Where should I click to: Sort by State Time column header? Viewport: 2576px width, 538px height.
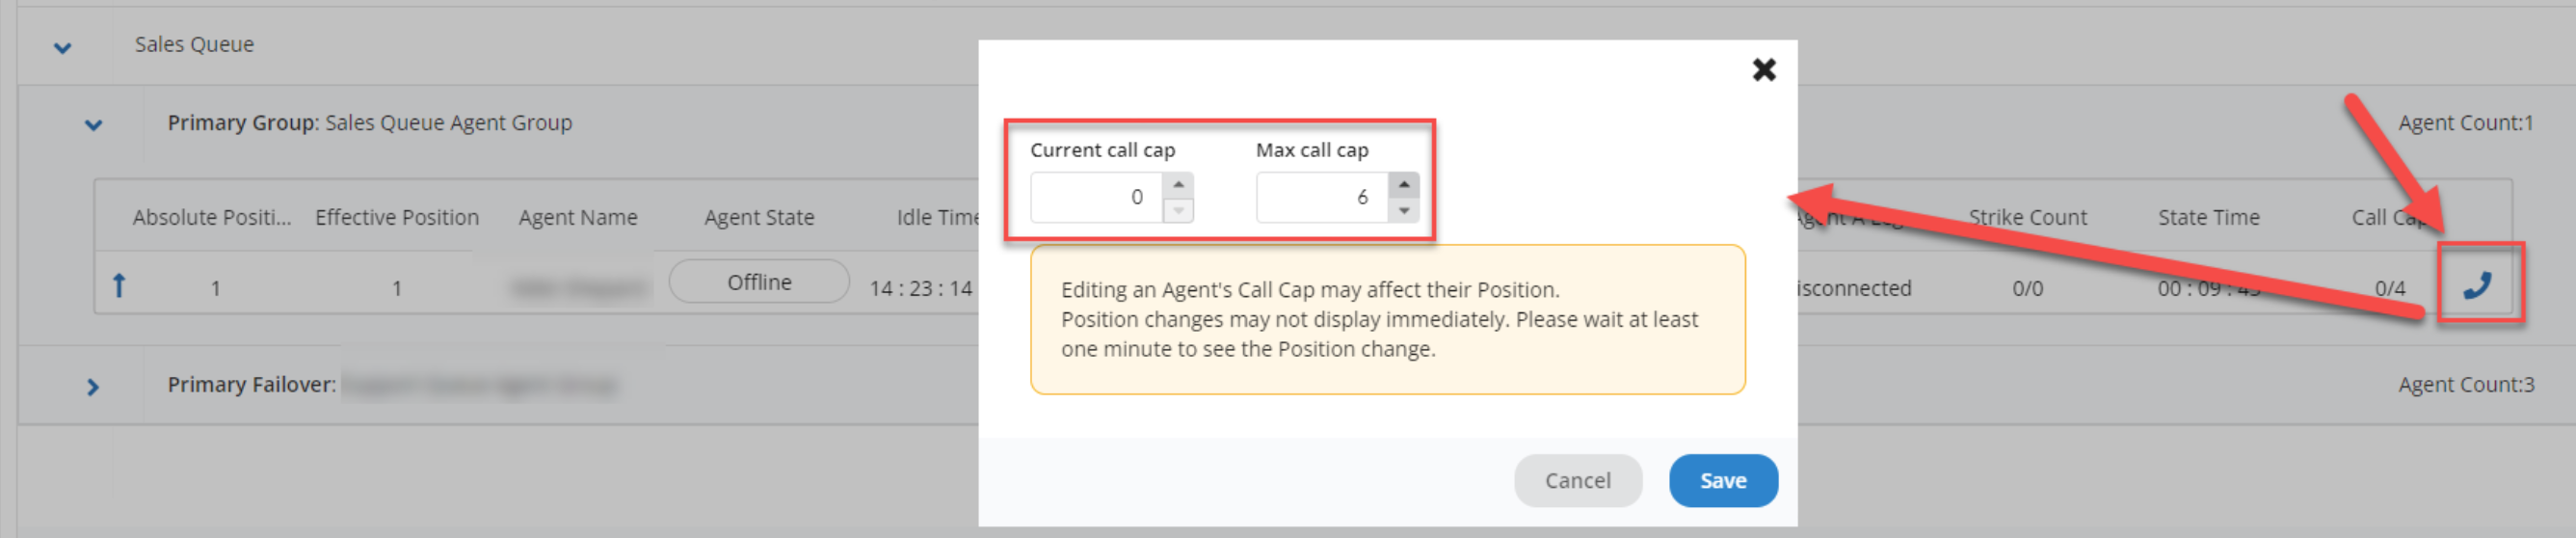point(2208,217)
